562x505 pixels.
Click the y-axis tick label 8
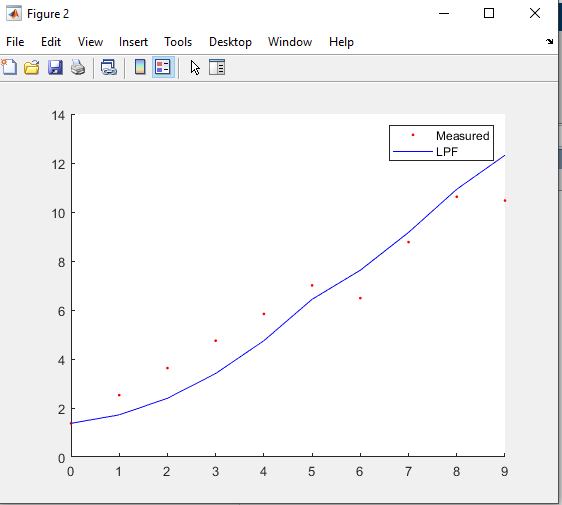pos(61,262)
